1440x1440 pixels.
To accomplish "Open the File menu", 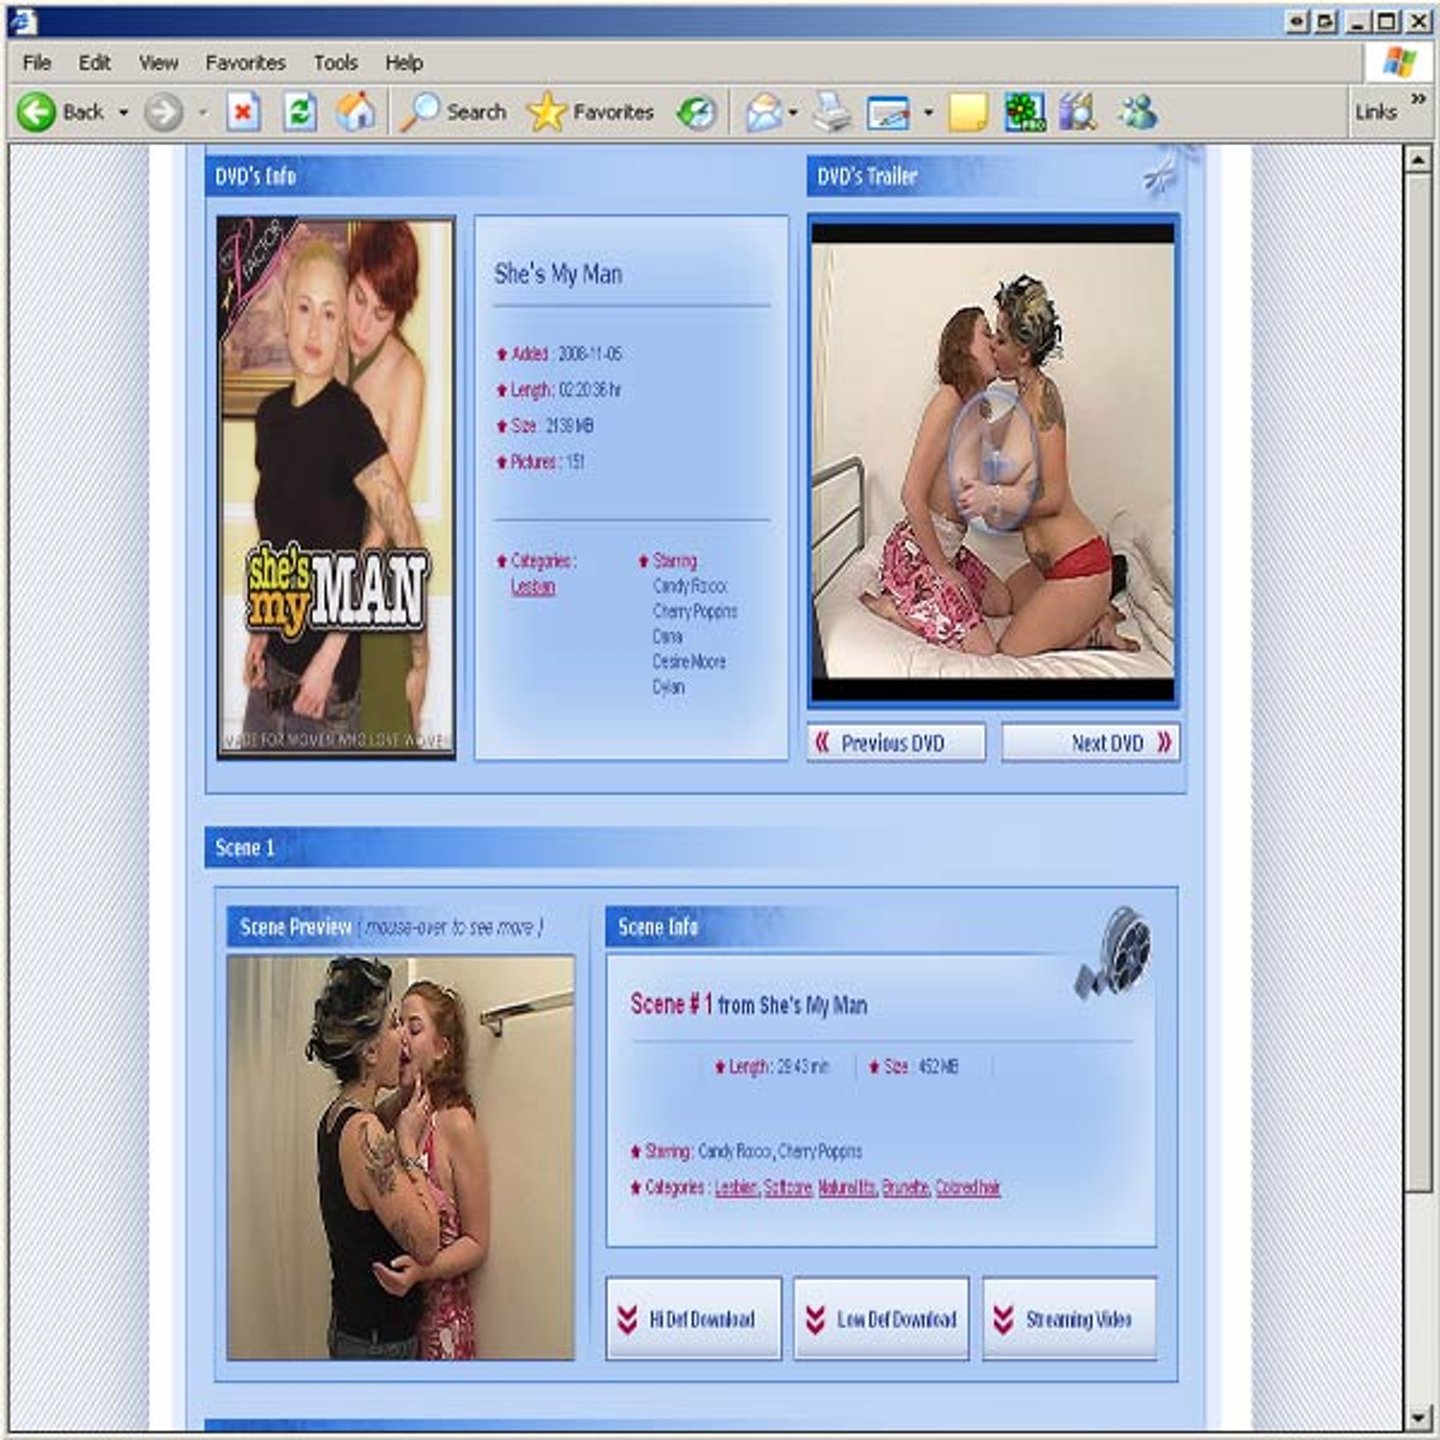I will click(37, 63).
